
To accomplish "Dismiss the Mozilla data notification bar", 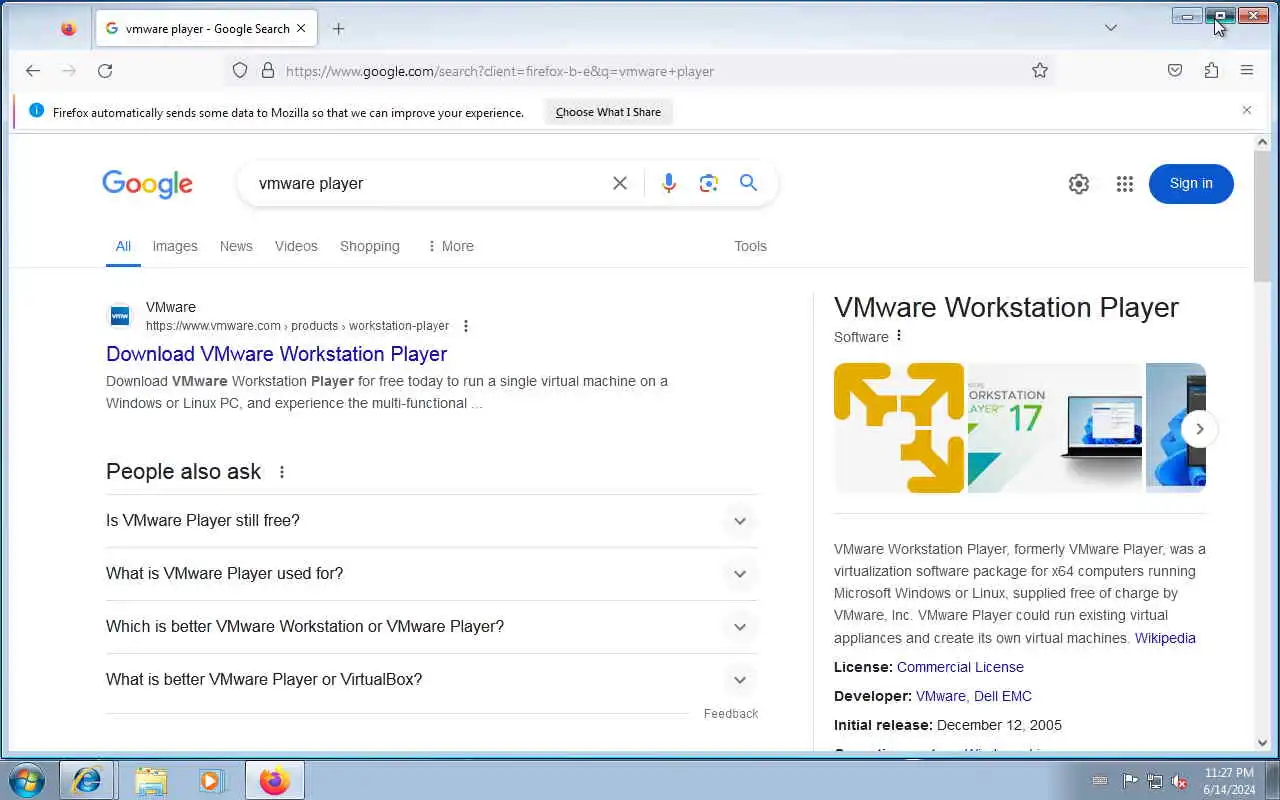I will click(x=1247, y=110).
